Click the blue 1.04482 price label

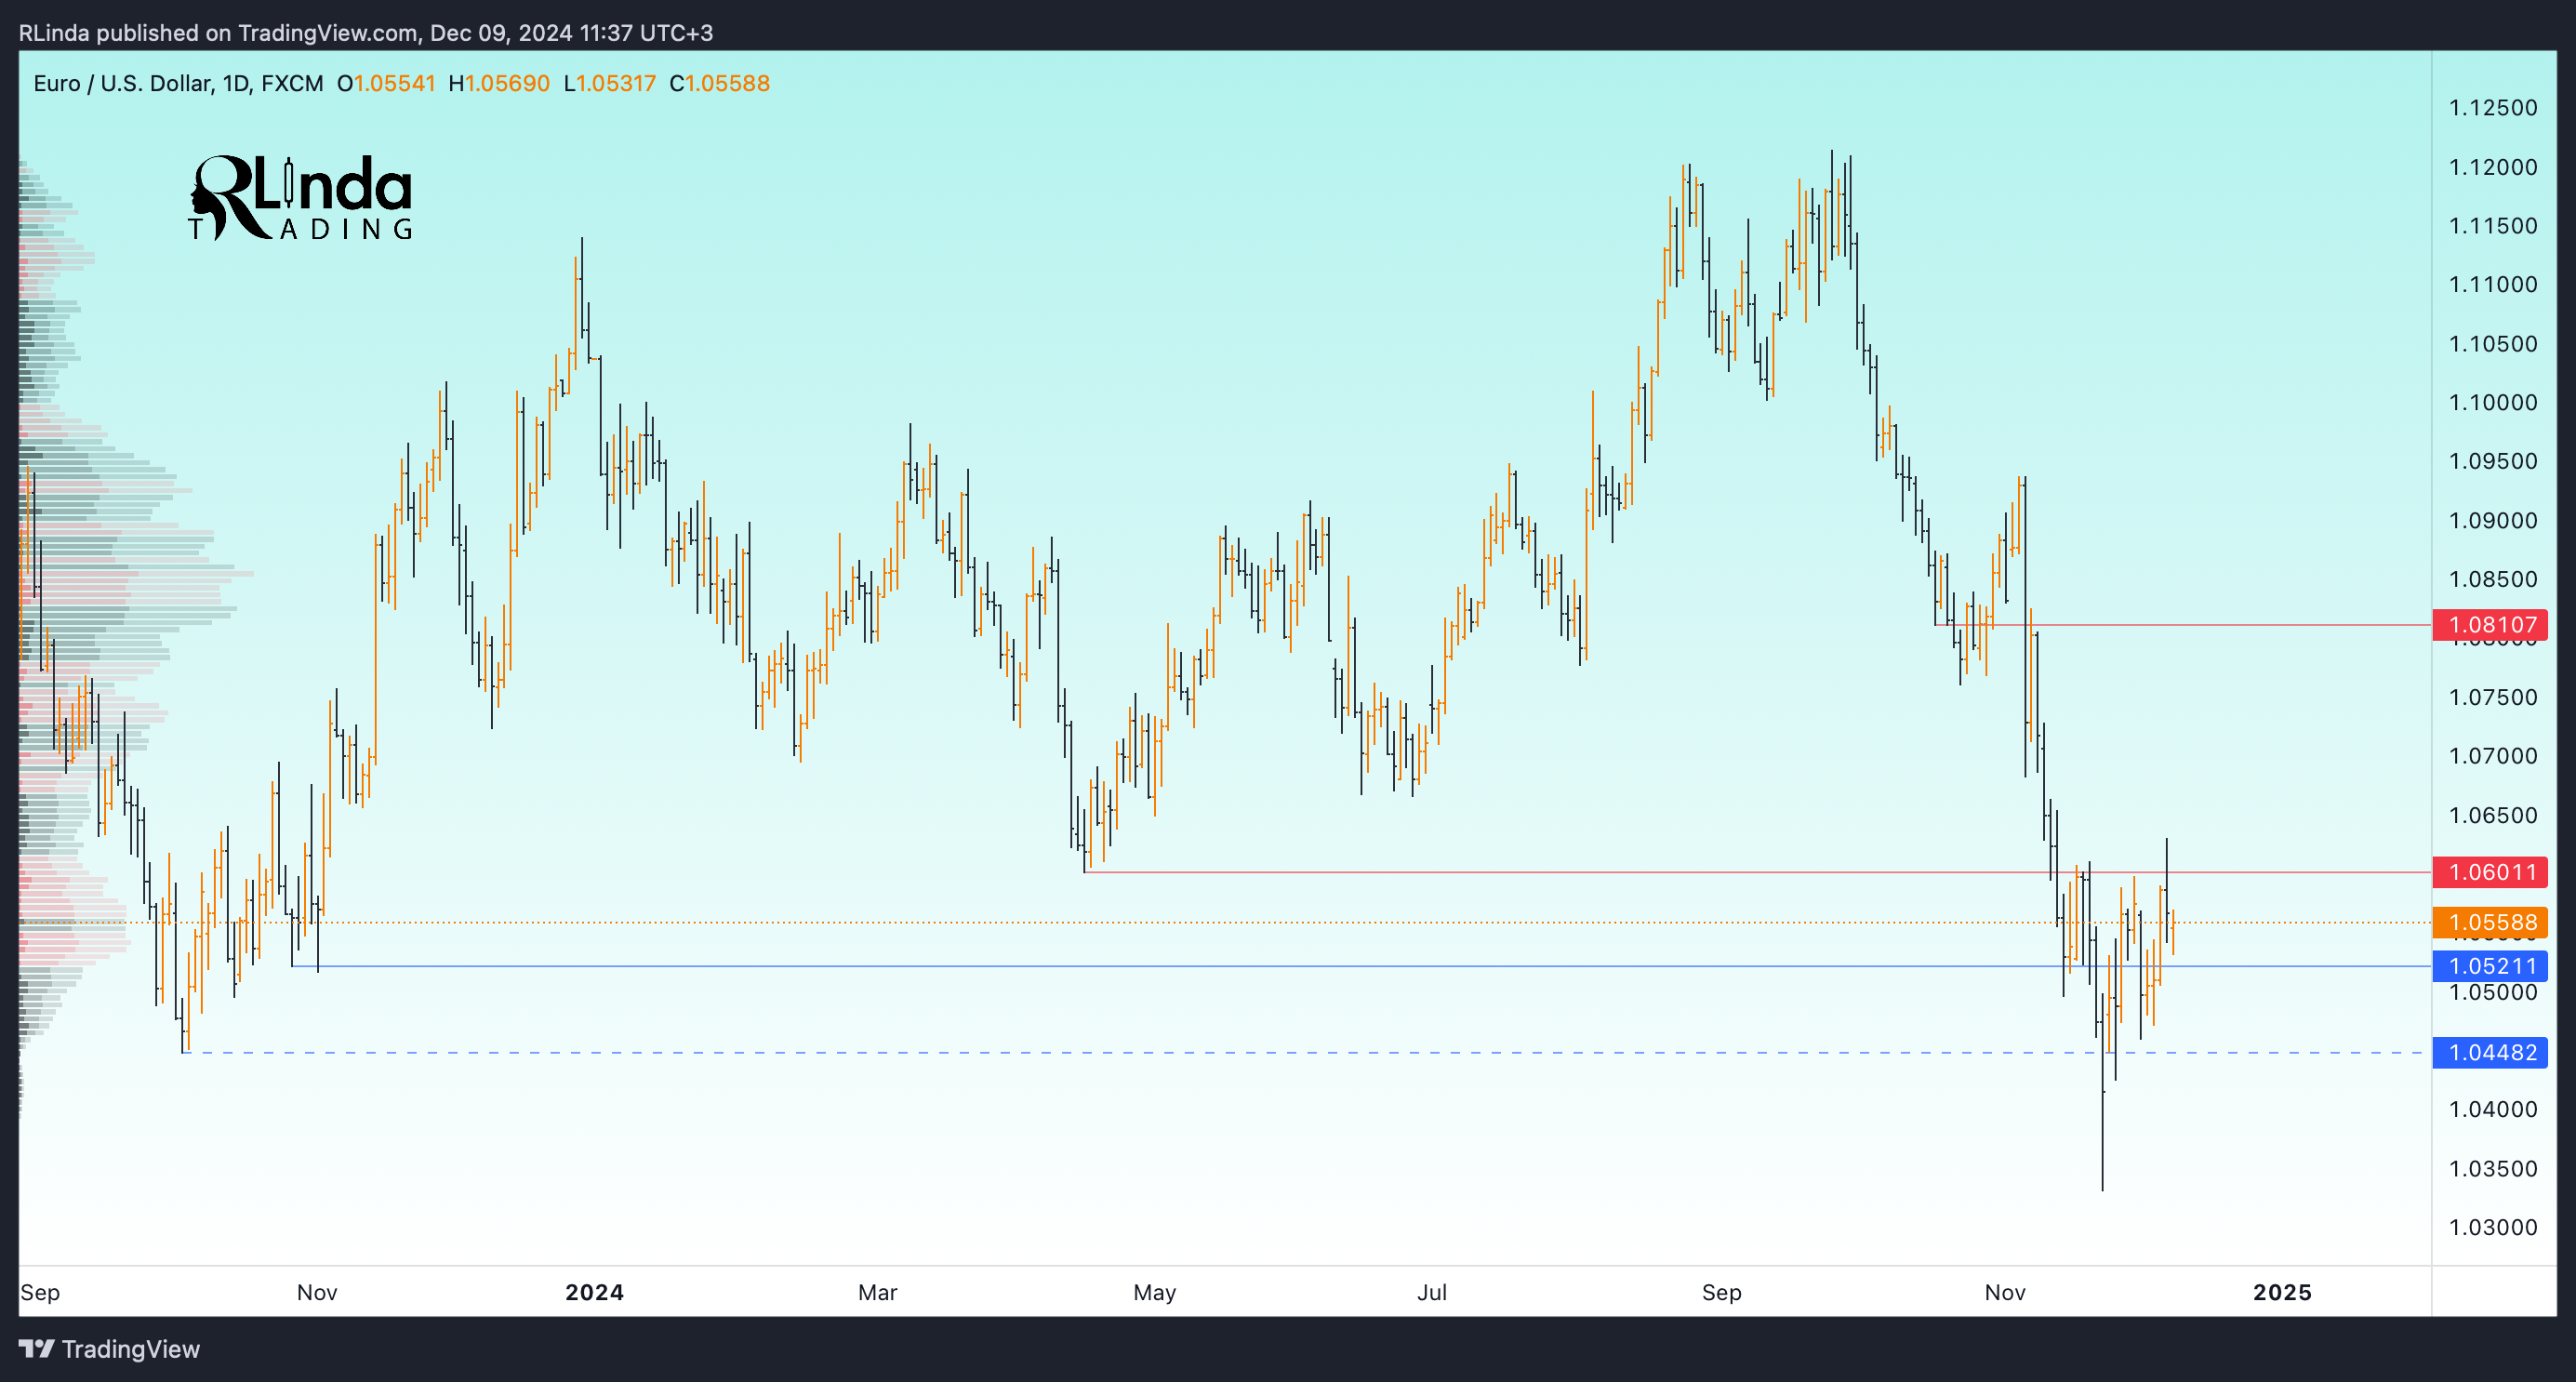(x=2490, y=1052)
